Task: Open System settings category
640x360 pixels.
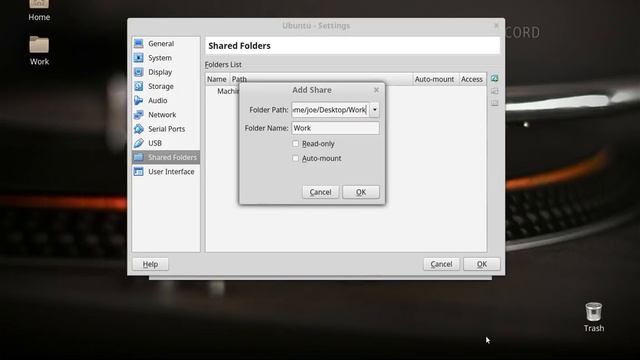Action: 166,58
